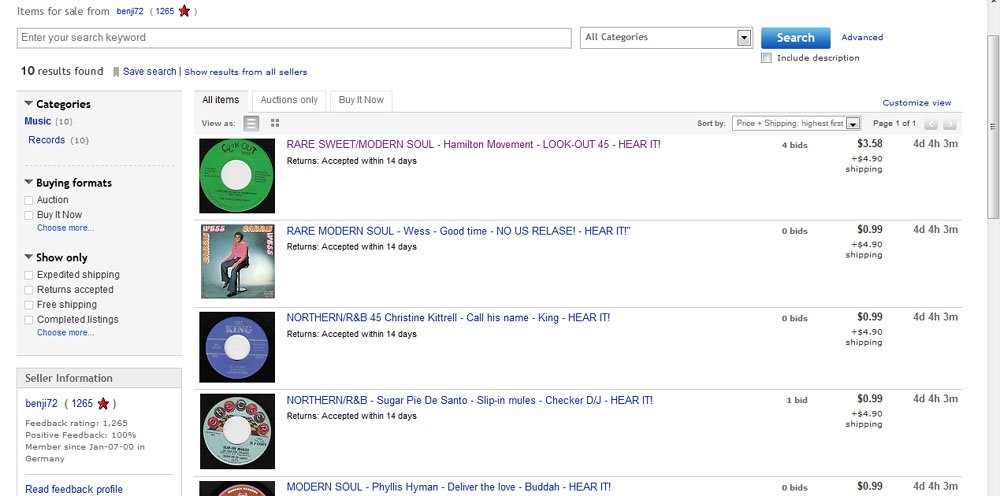
Task: Switch to gallery grid view icon
Action: (x=275, y=123)
